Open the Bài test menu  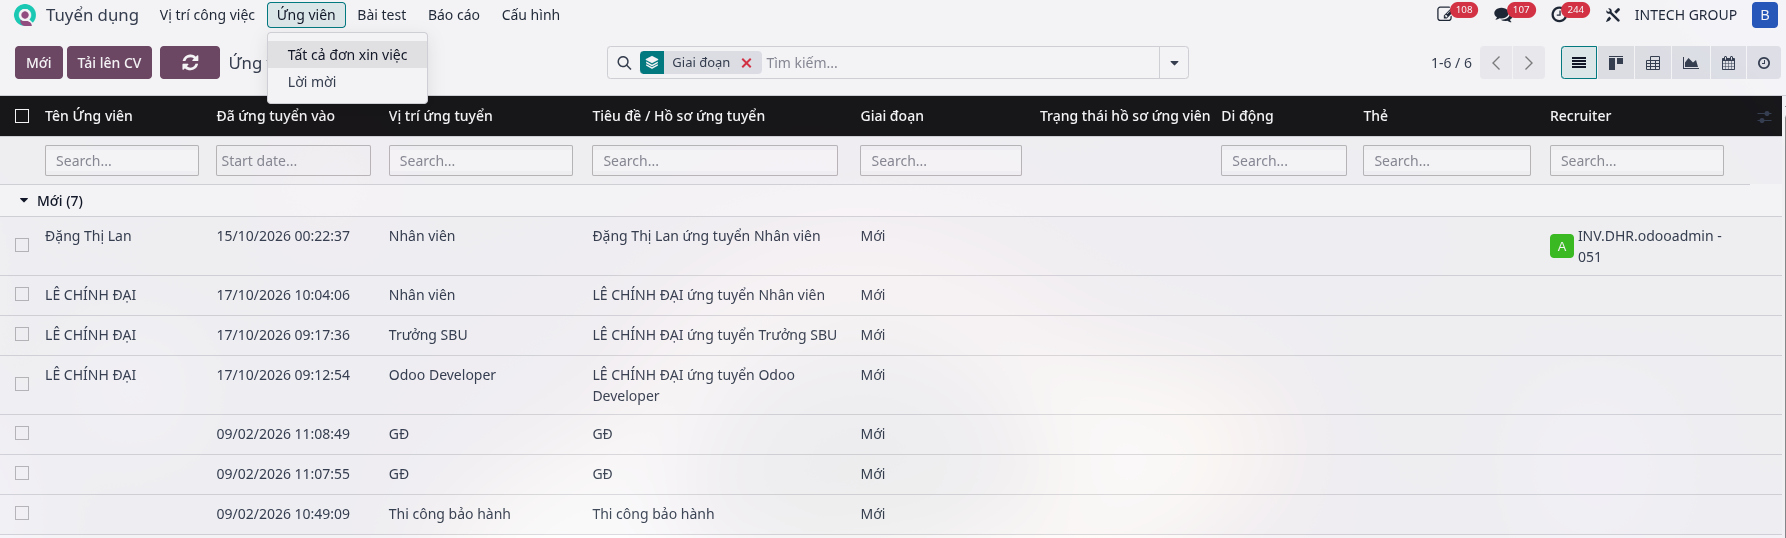(x=382, y=15)
